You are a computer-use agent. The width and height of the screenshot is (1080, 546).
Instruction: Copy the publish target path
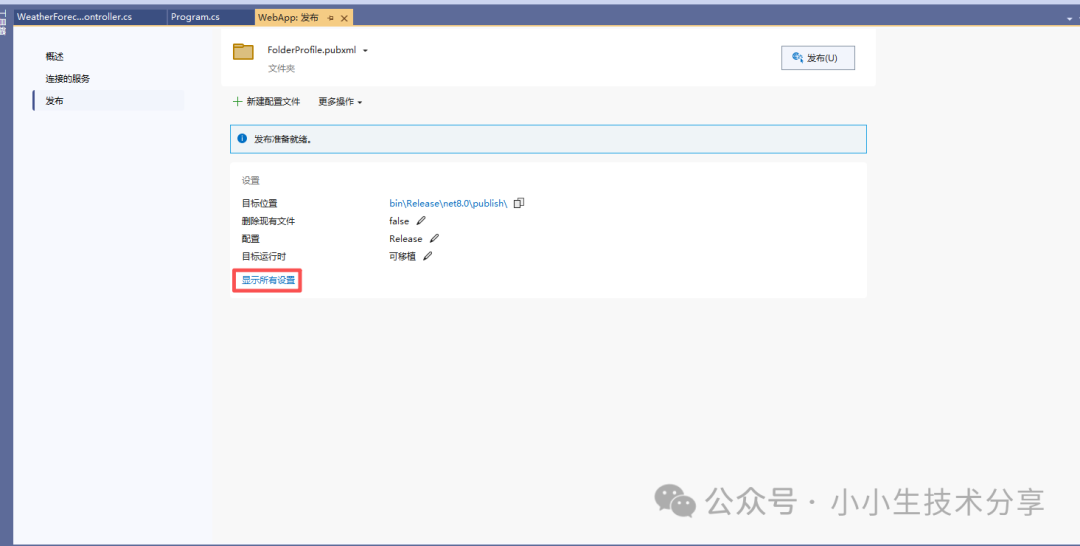click(519, 203)
